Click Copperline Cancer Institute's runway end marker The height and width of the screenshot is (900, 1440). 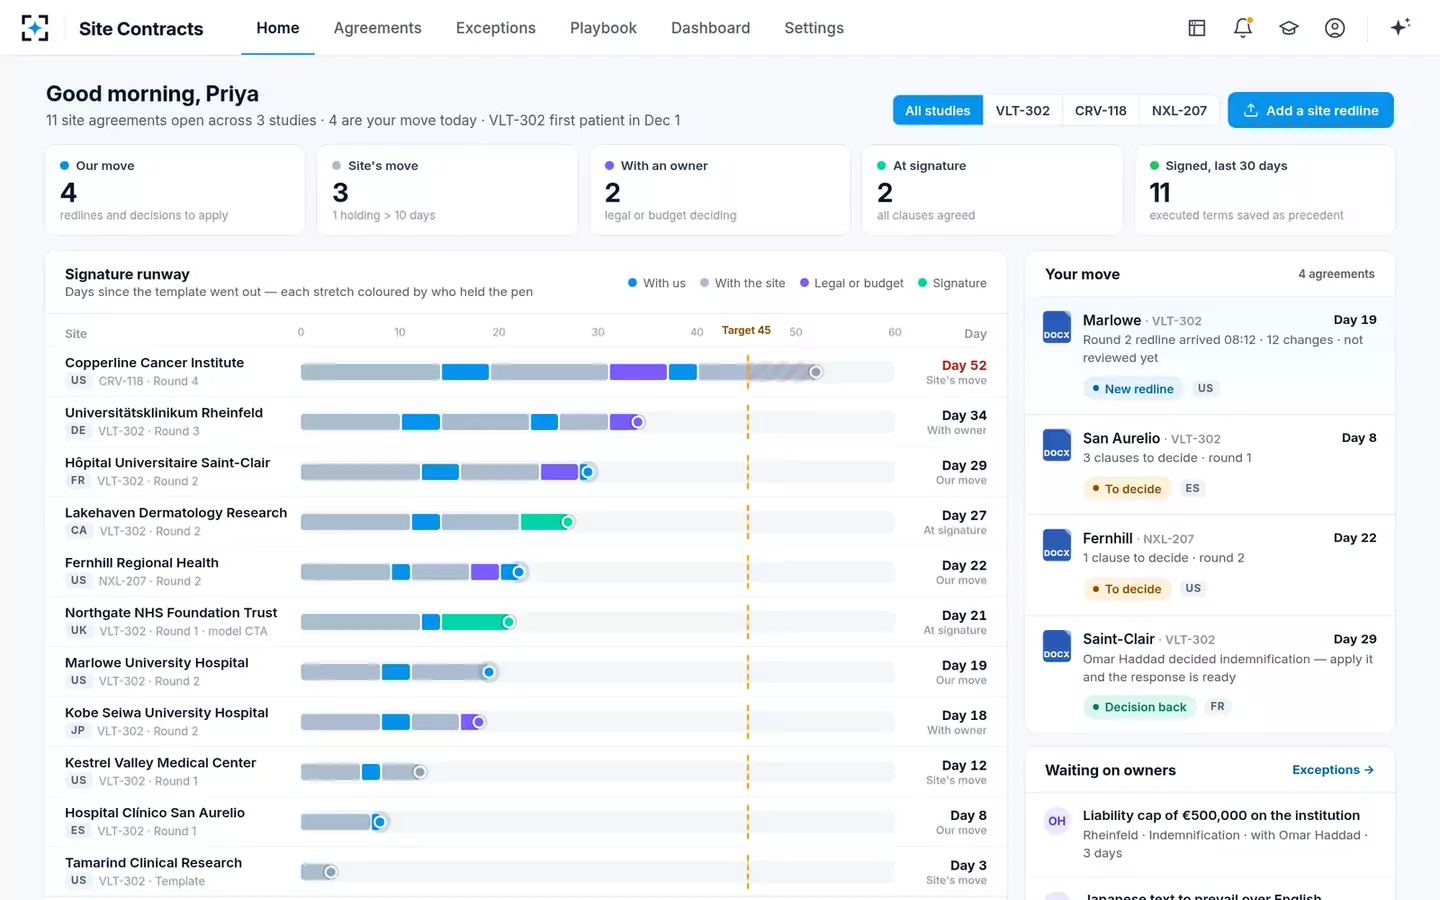click(x=816, y=372)
